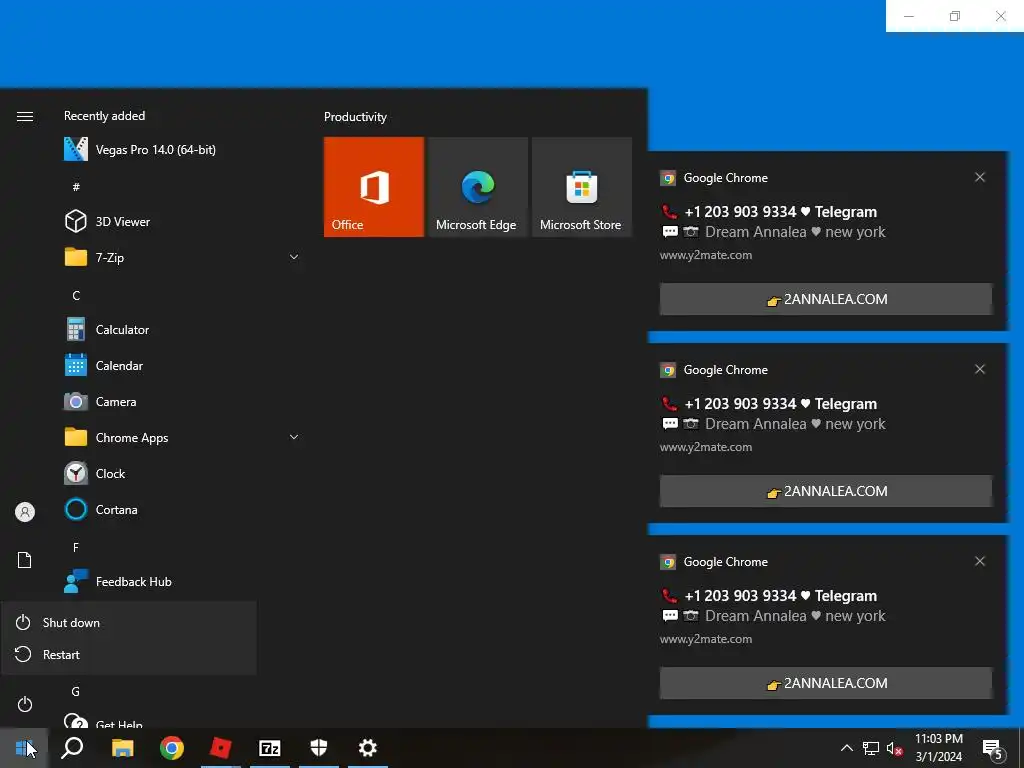Open Vegas Pro 14.0 from Recently added
Image resolution: width=1024 pixels, height=768 pixels.
[x=182, y=150]
